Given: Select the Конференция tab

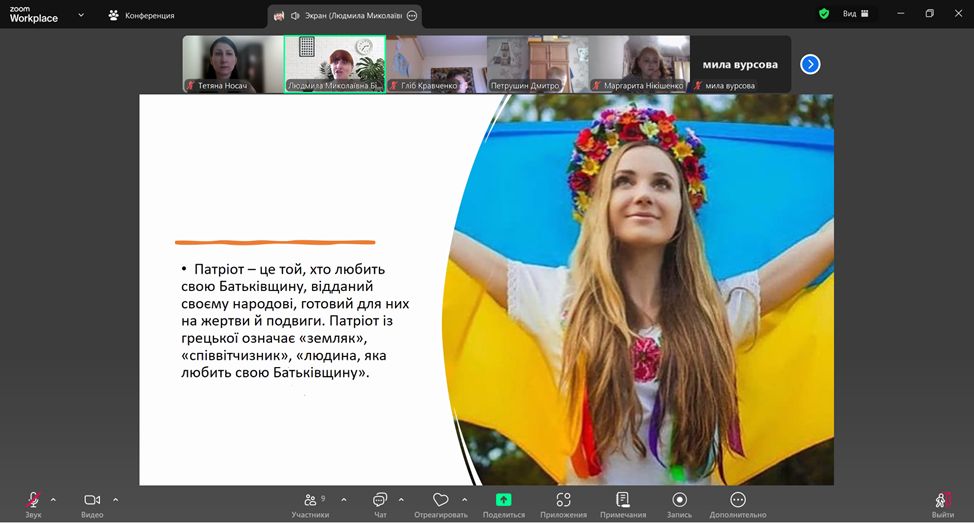Looking at the screenshot, I should (141, 16).
